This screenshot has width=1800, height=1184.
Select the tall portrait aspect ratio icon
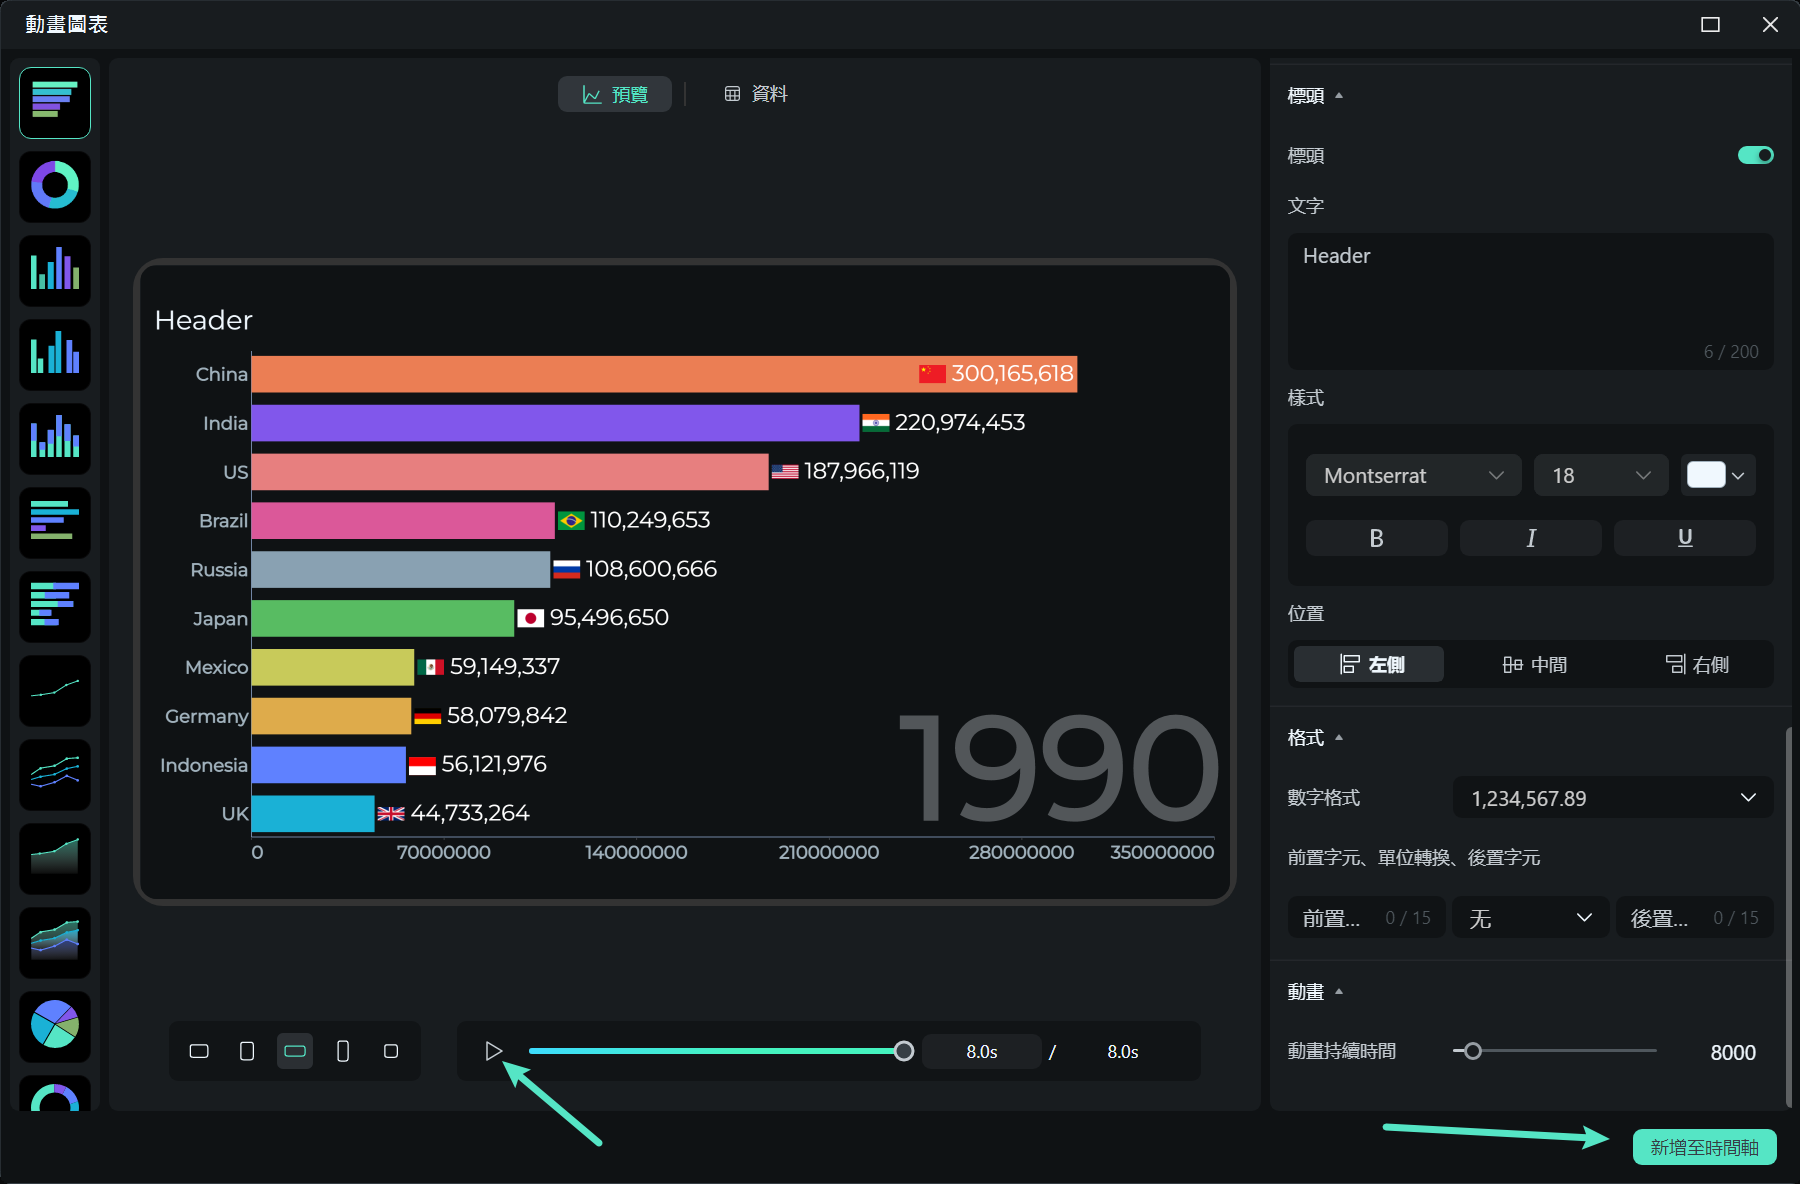click(343, 1051)
